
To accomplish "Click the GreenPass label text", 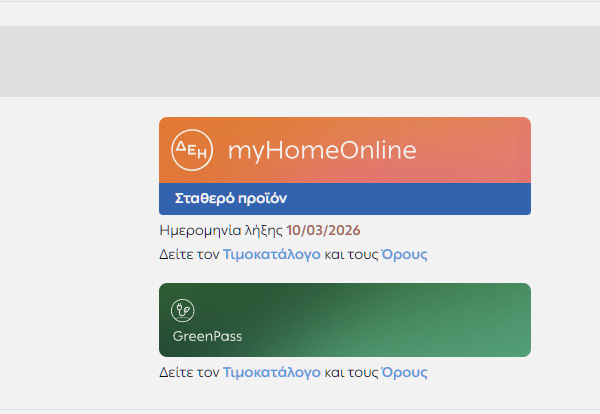I will pos(207,336).
